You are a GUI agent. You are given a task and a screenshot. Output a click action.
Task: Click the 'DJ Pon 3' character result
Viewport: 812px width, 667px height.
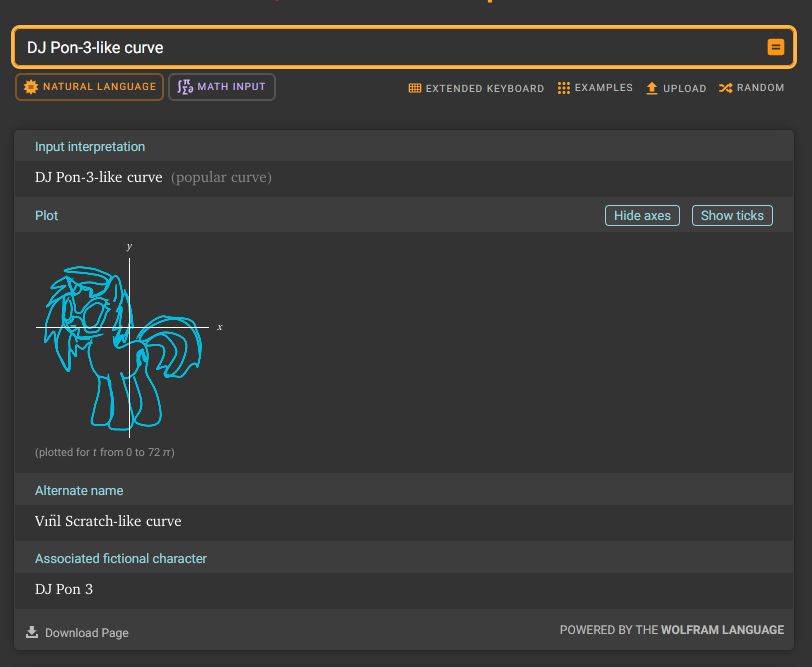point(64,589)
